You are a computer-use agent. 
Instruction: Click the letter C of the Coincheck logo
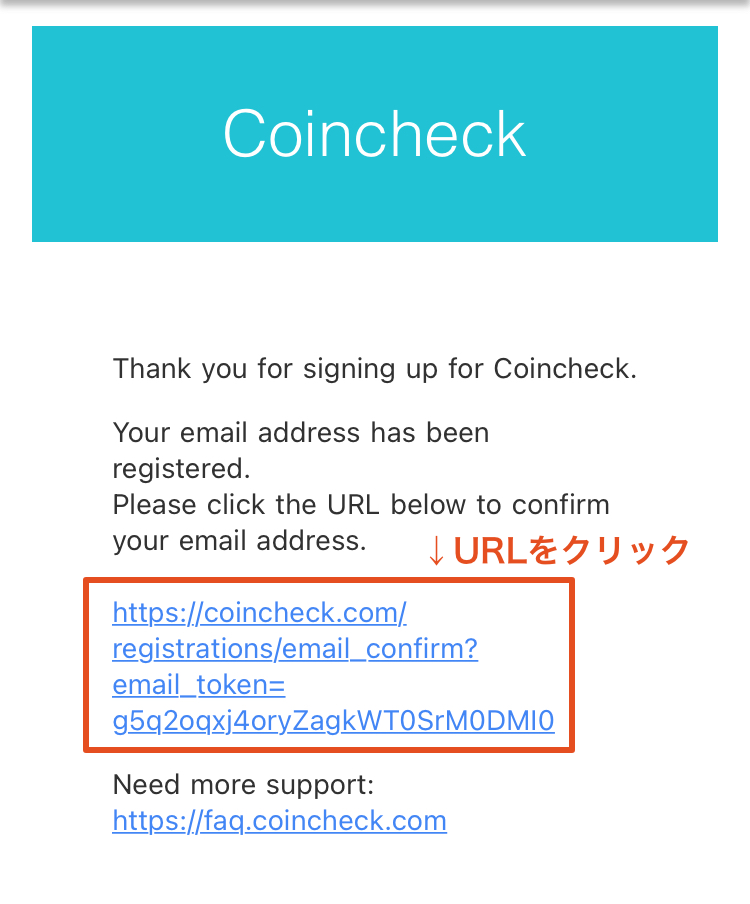coord(244,134)
